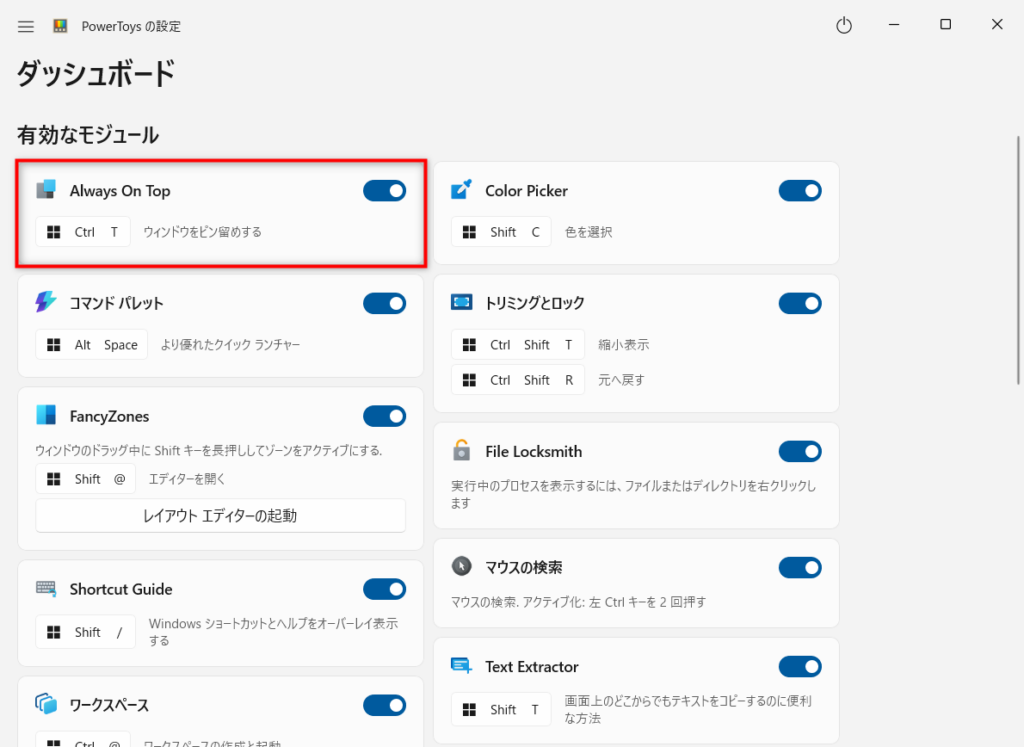Click the power button icon in title bar
The image size is (1024, 747).
(844, 25)
